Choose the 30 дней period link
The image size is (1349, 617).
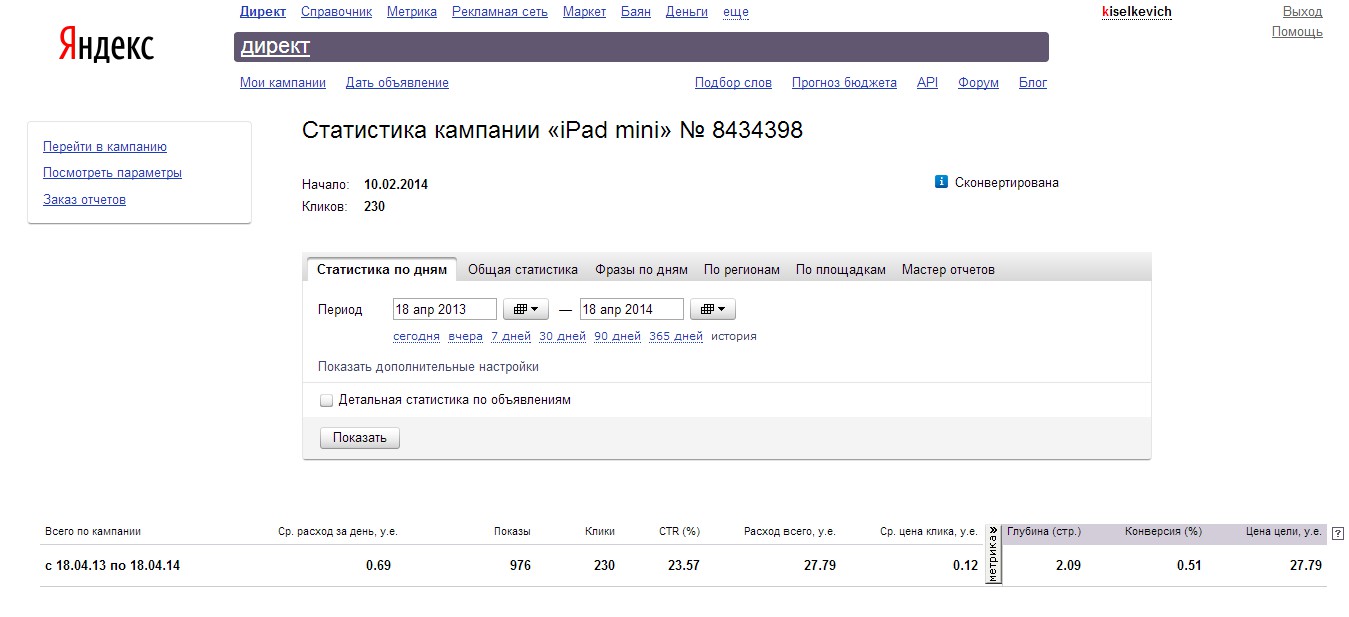coord(562,336)
